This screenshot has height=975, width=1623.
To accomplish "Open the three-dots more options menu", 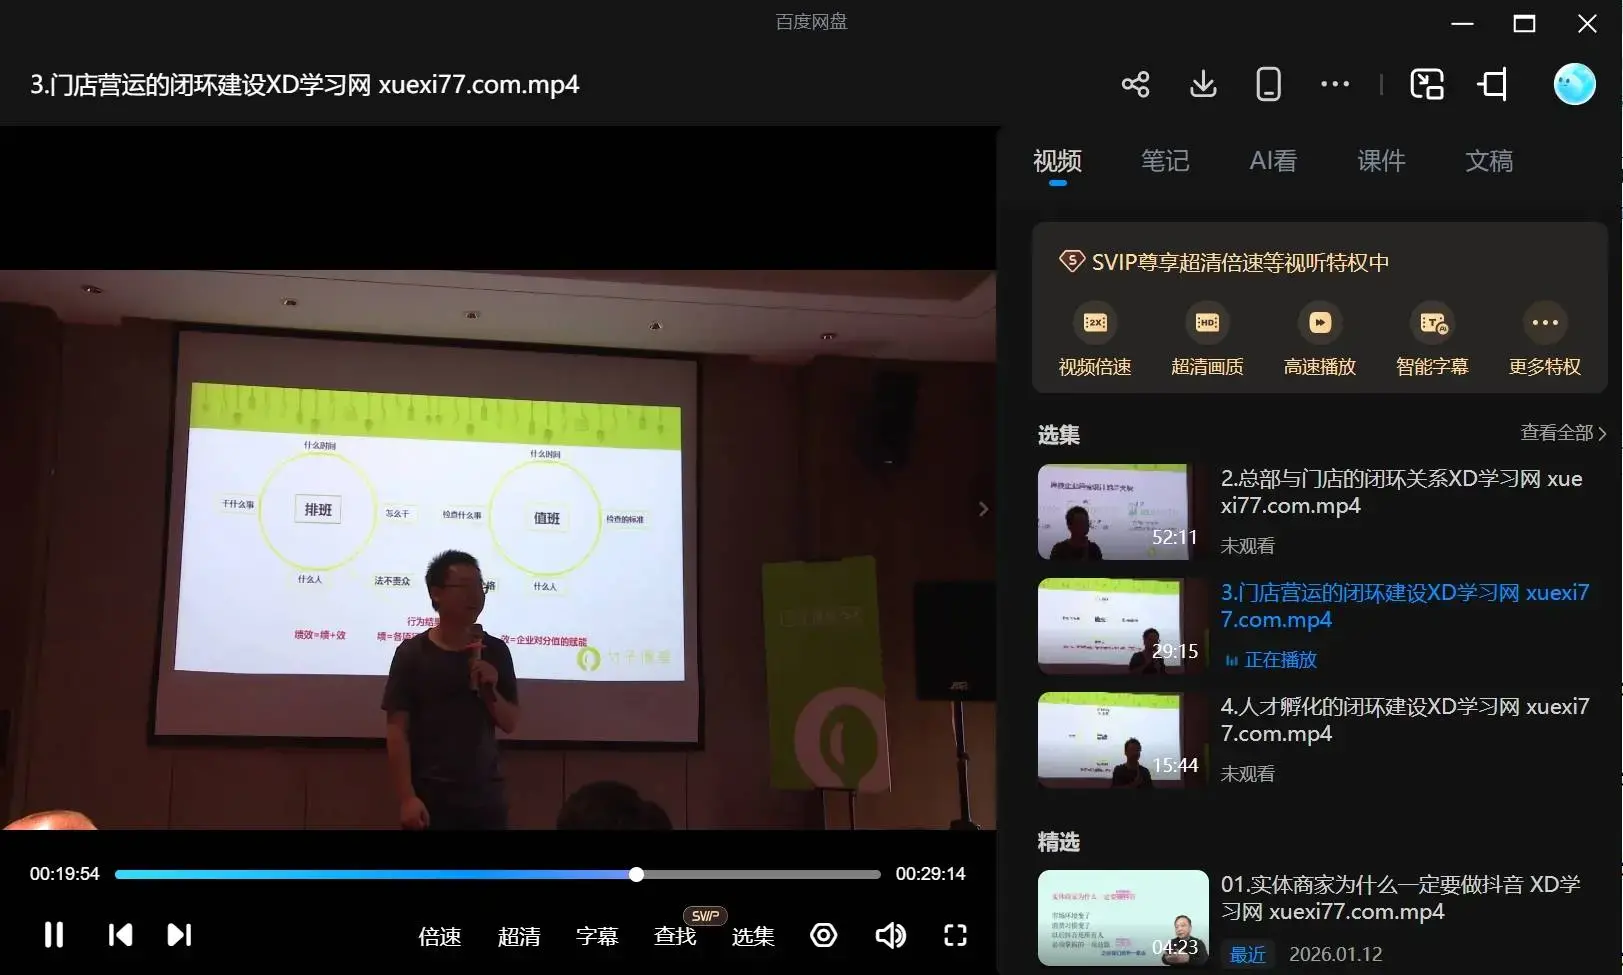I will click(1334, 84).
